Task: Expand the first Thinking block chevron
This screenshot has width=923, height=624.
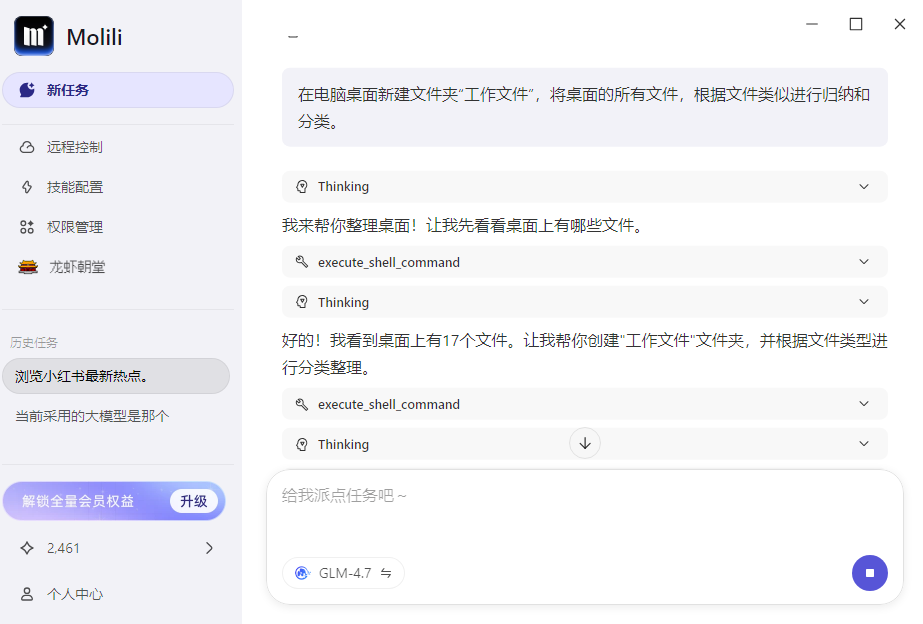Action: click(864, 187)
